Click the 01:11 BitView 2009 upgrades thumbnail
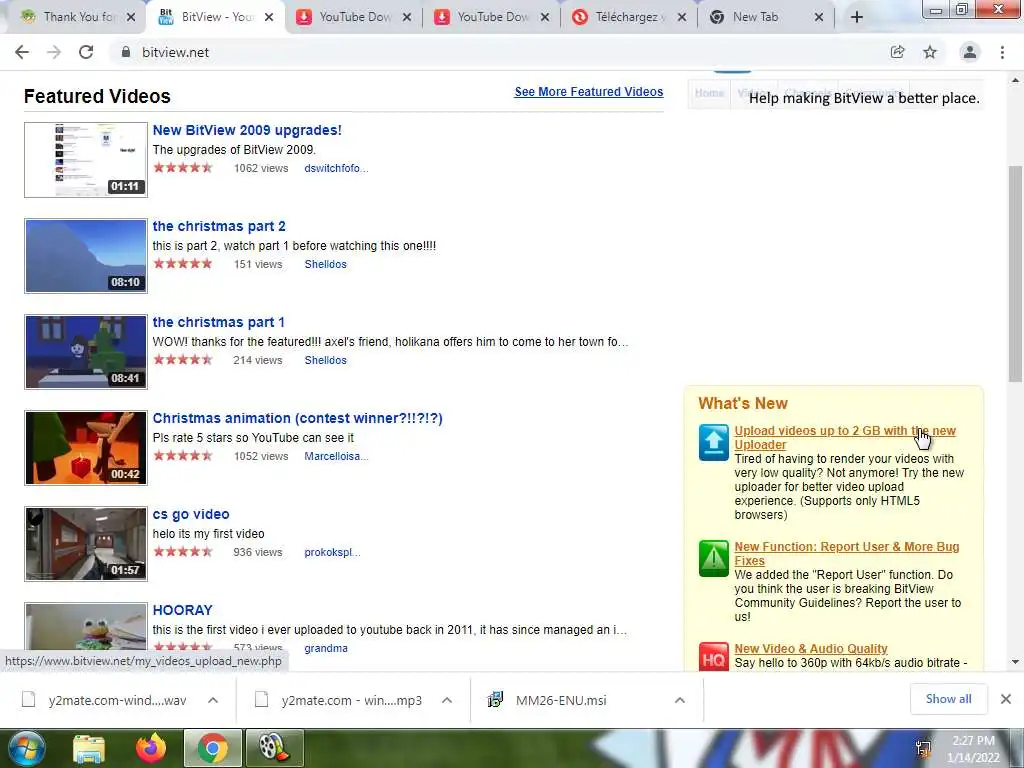Viewport: 1024px width, 768px height. point(86,160)
